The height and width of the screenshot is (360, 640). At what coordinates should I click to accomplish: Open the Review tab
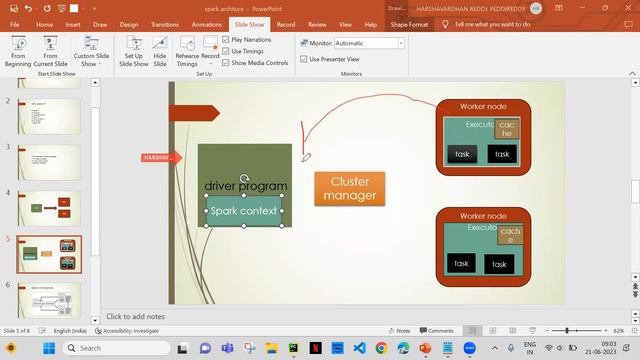click(x=317, y=24)
